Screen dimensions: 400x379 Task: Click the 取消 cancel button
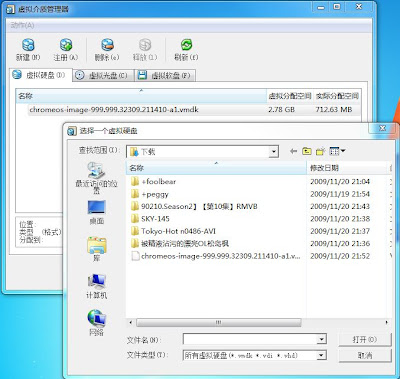(365, 355)
